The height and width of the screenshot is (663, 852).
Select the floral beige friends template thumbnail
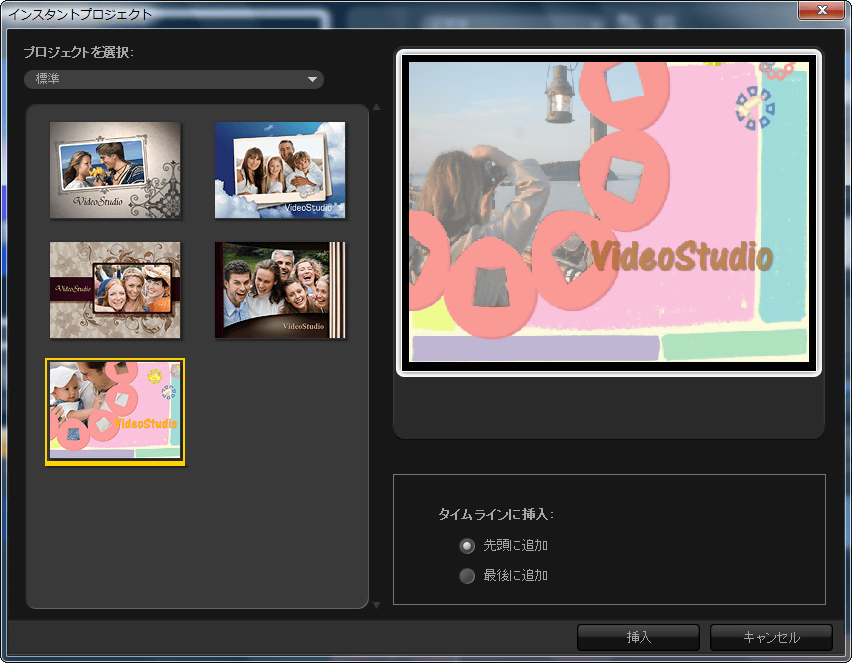click(115, 290)
